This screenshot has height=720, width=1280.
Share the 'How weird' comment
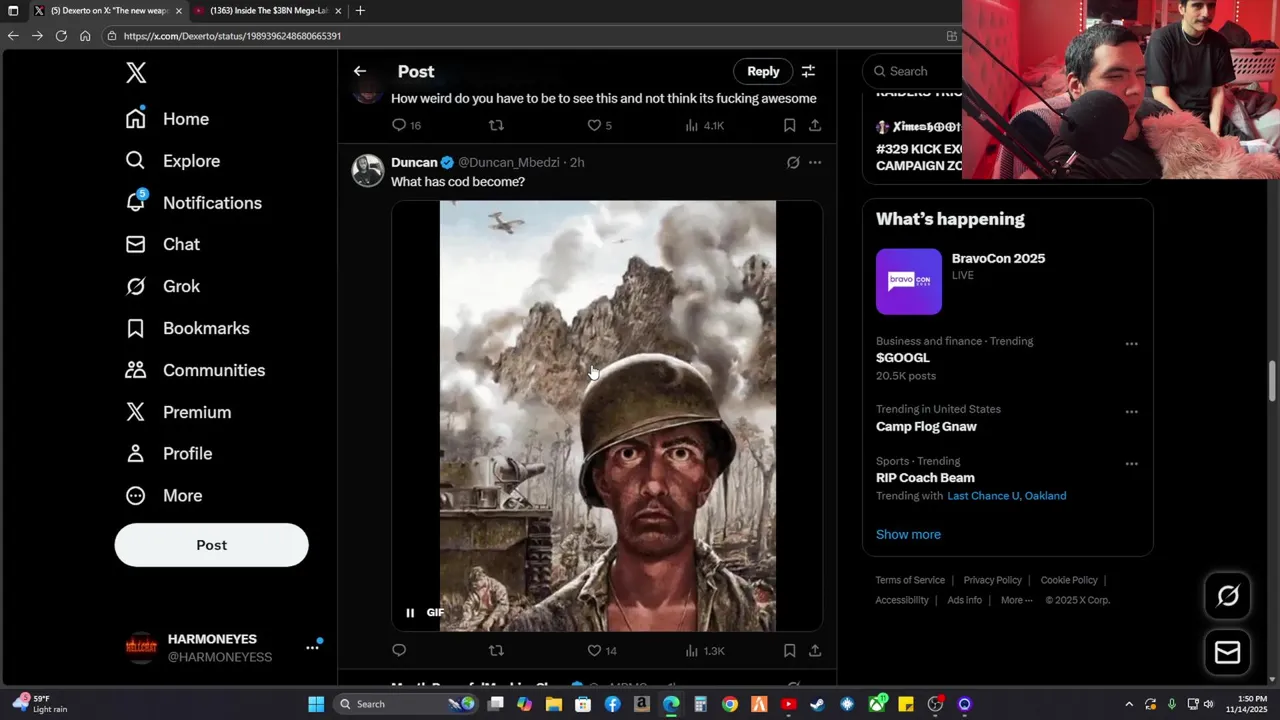pyautogui.click(x=815, y=125)
